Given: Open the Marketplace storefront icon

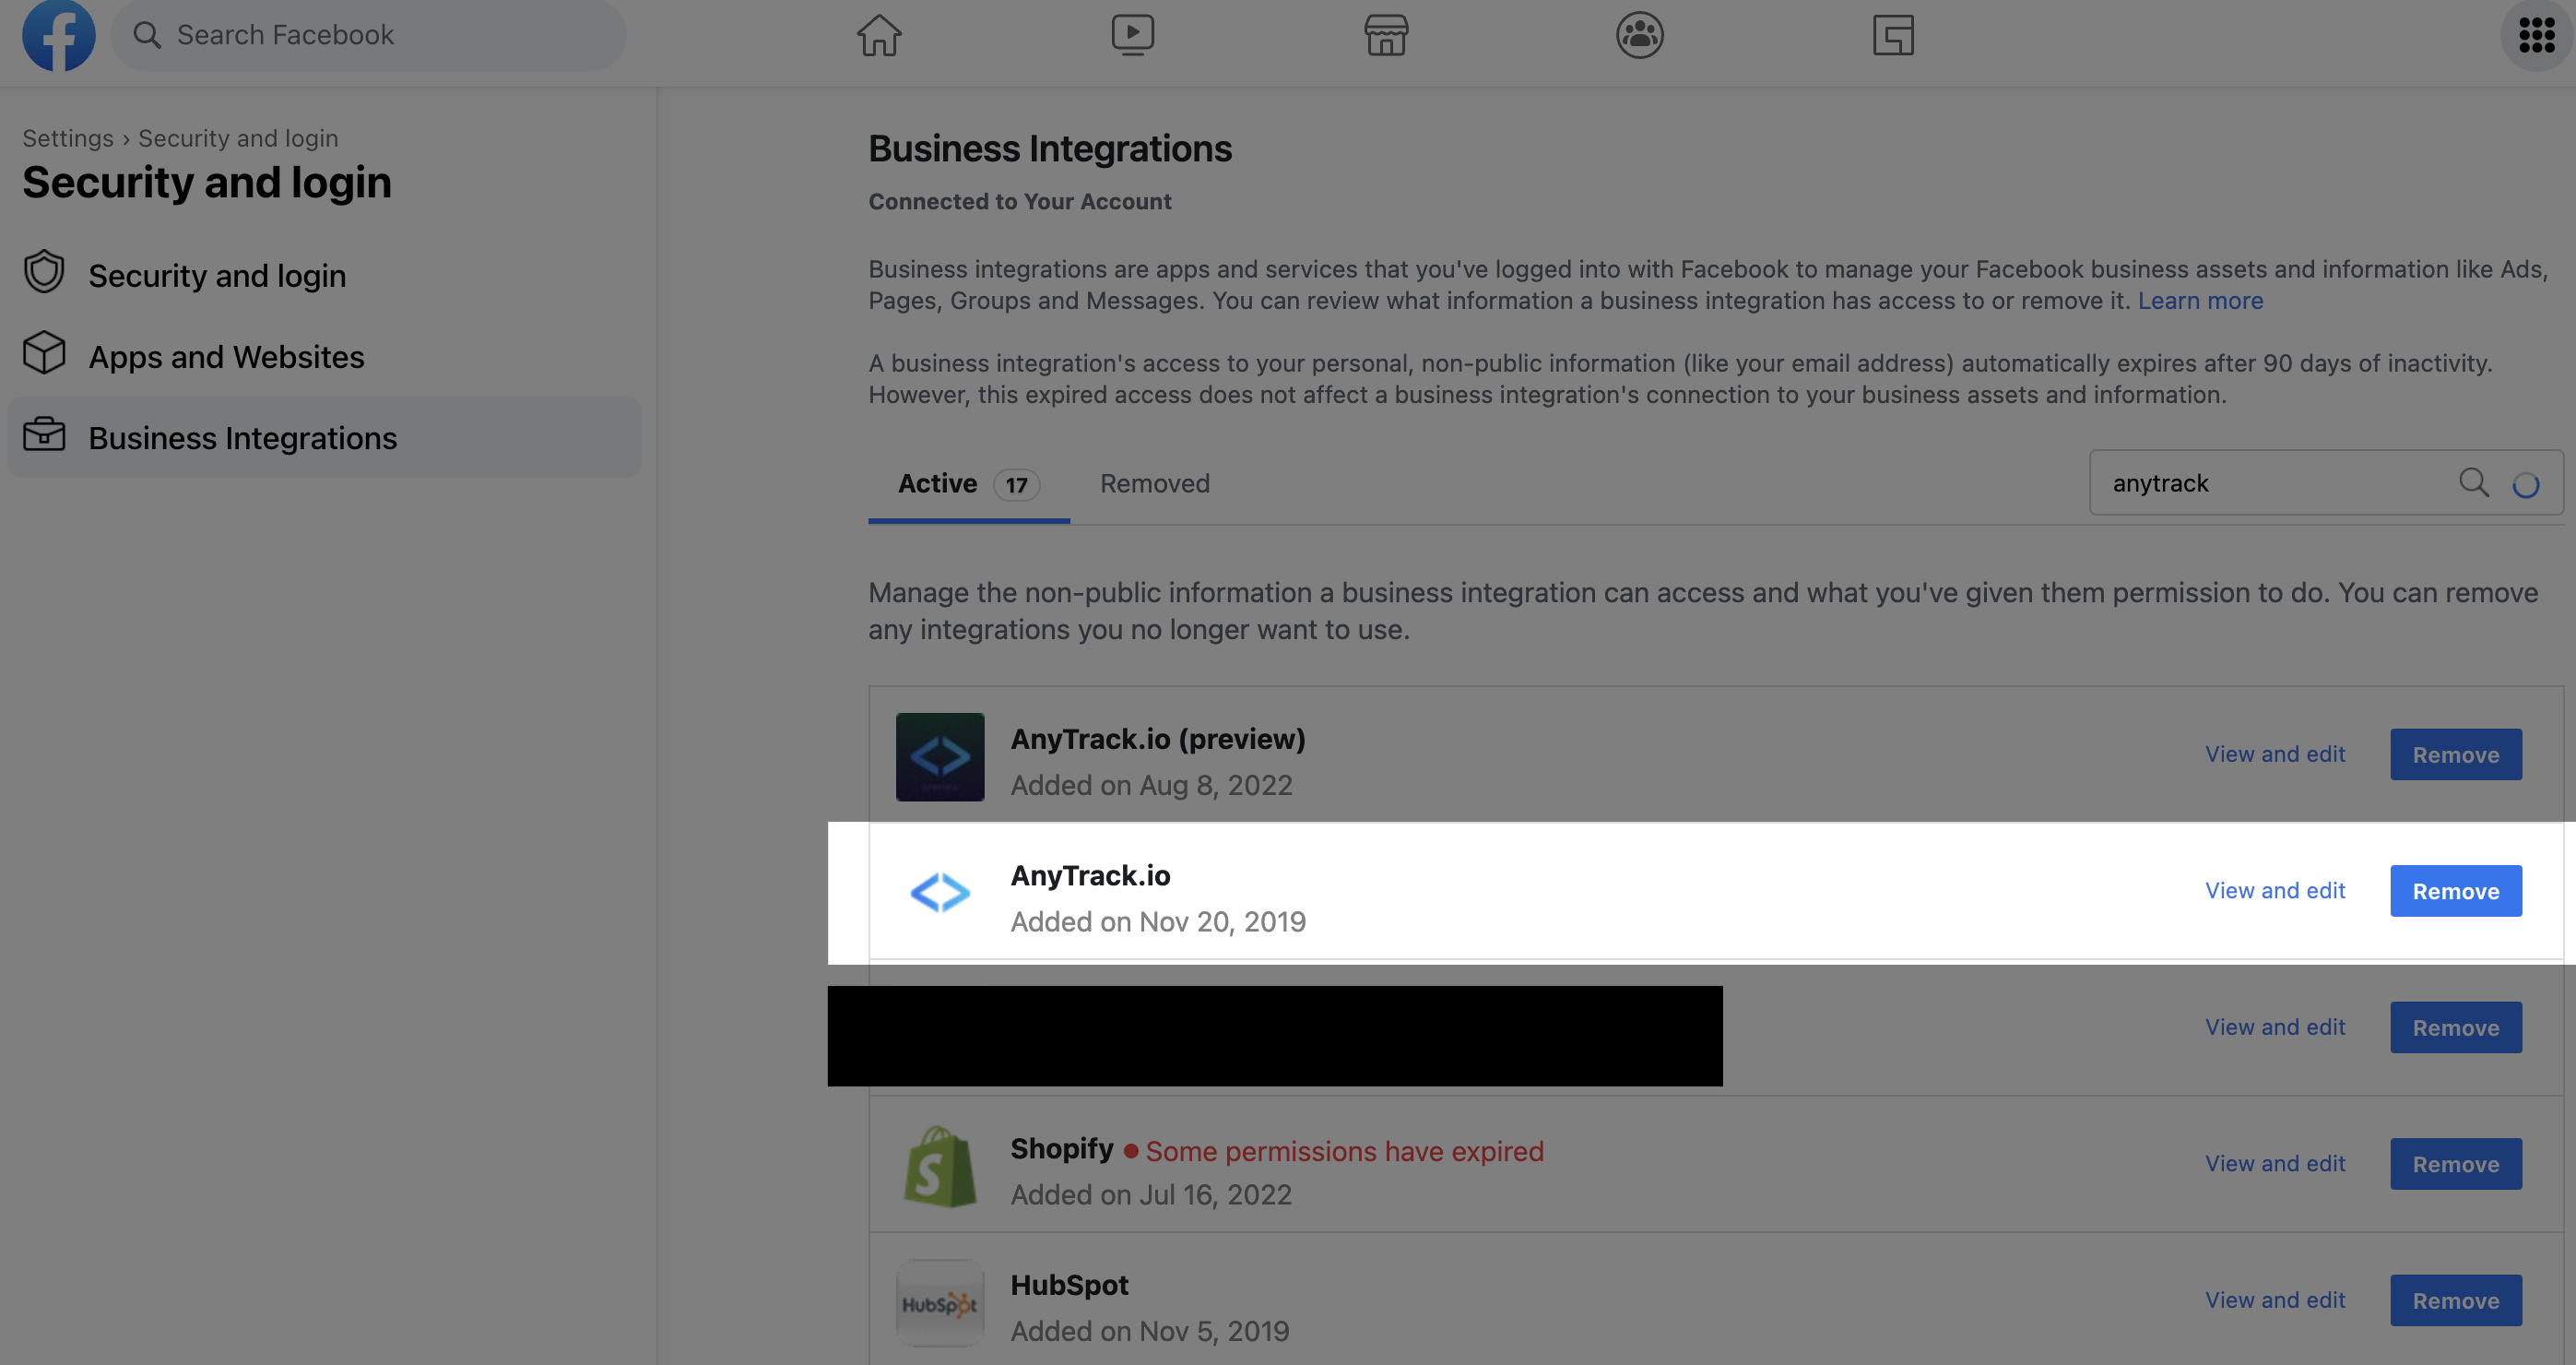Looking at the screenshot, I should (1386, 35).
